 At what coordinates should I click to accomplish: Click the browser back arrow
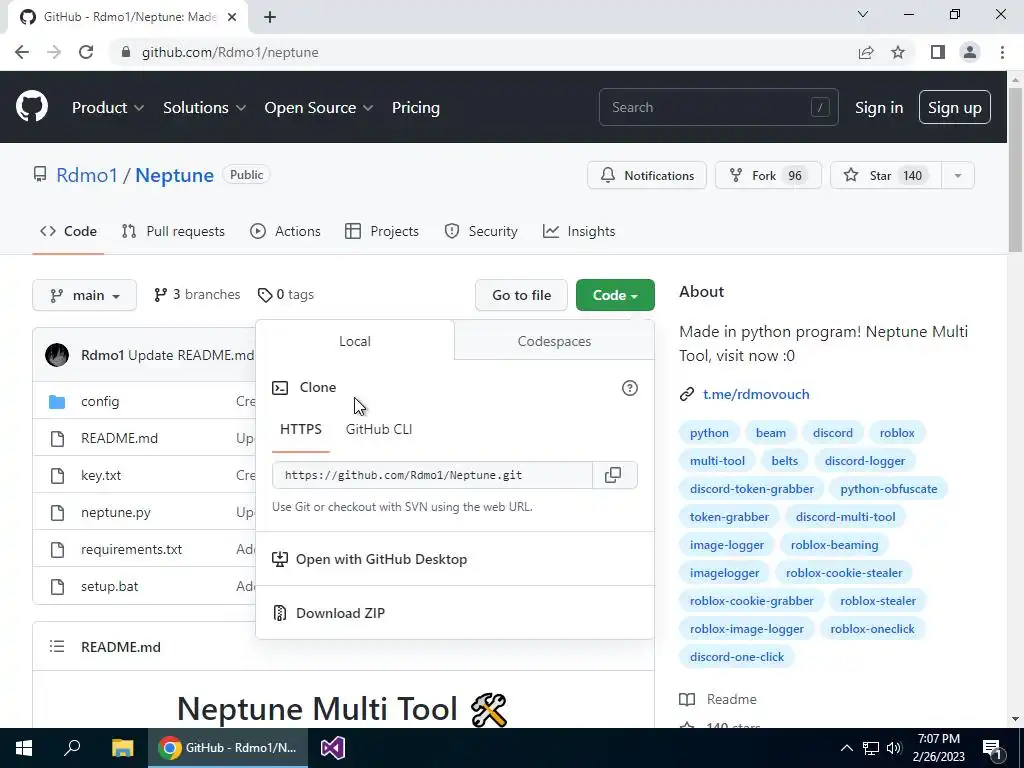(22, 52)
